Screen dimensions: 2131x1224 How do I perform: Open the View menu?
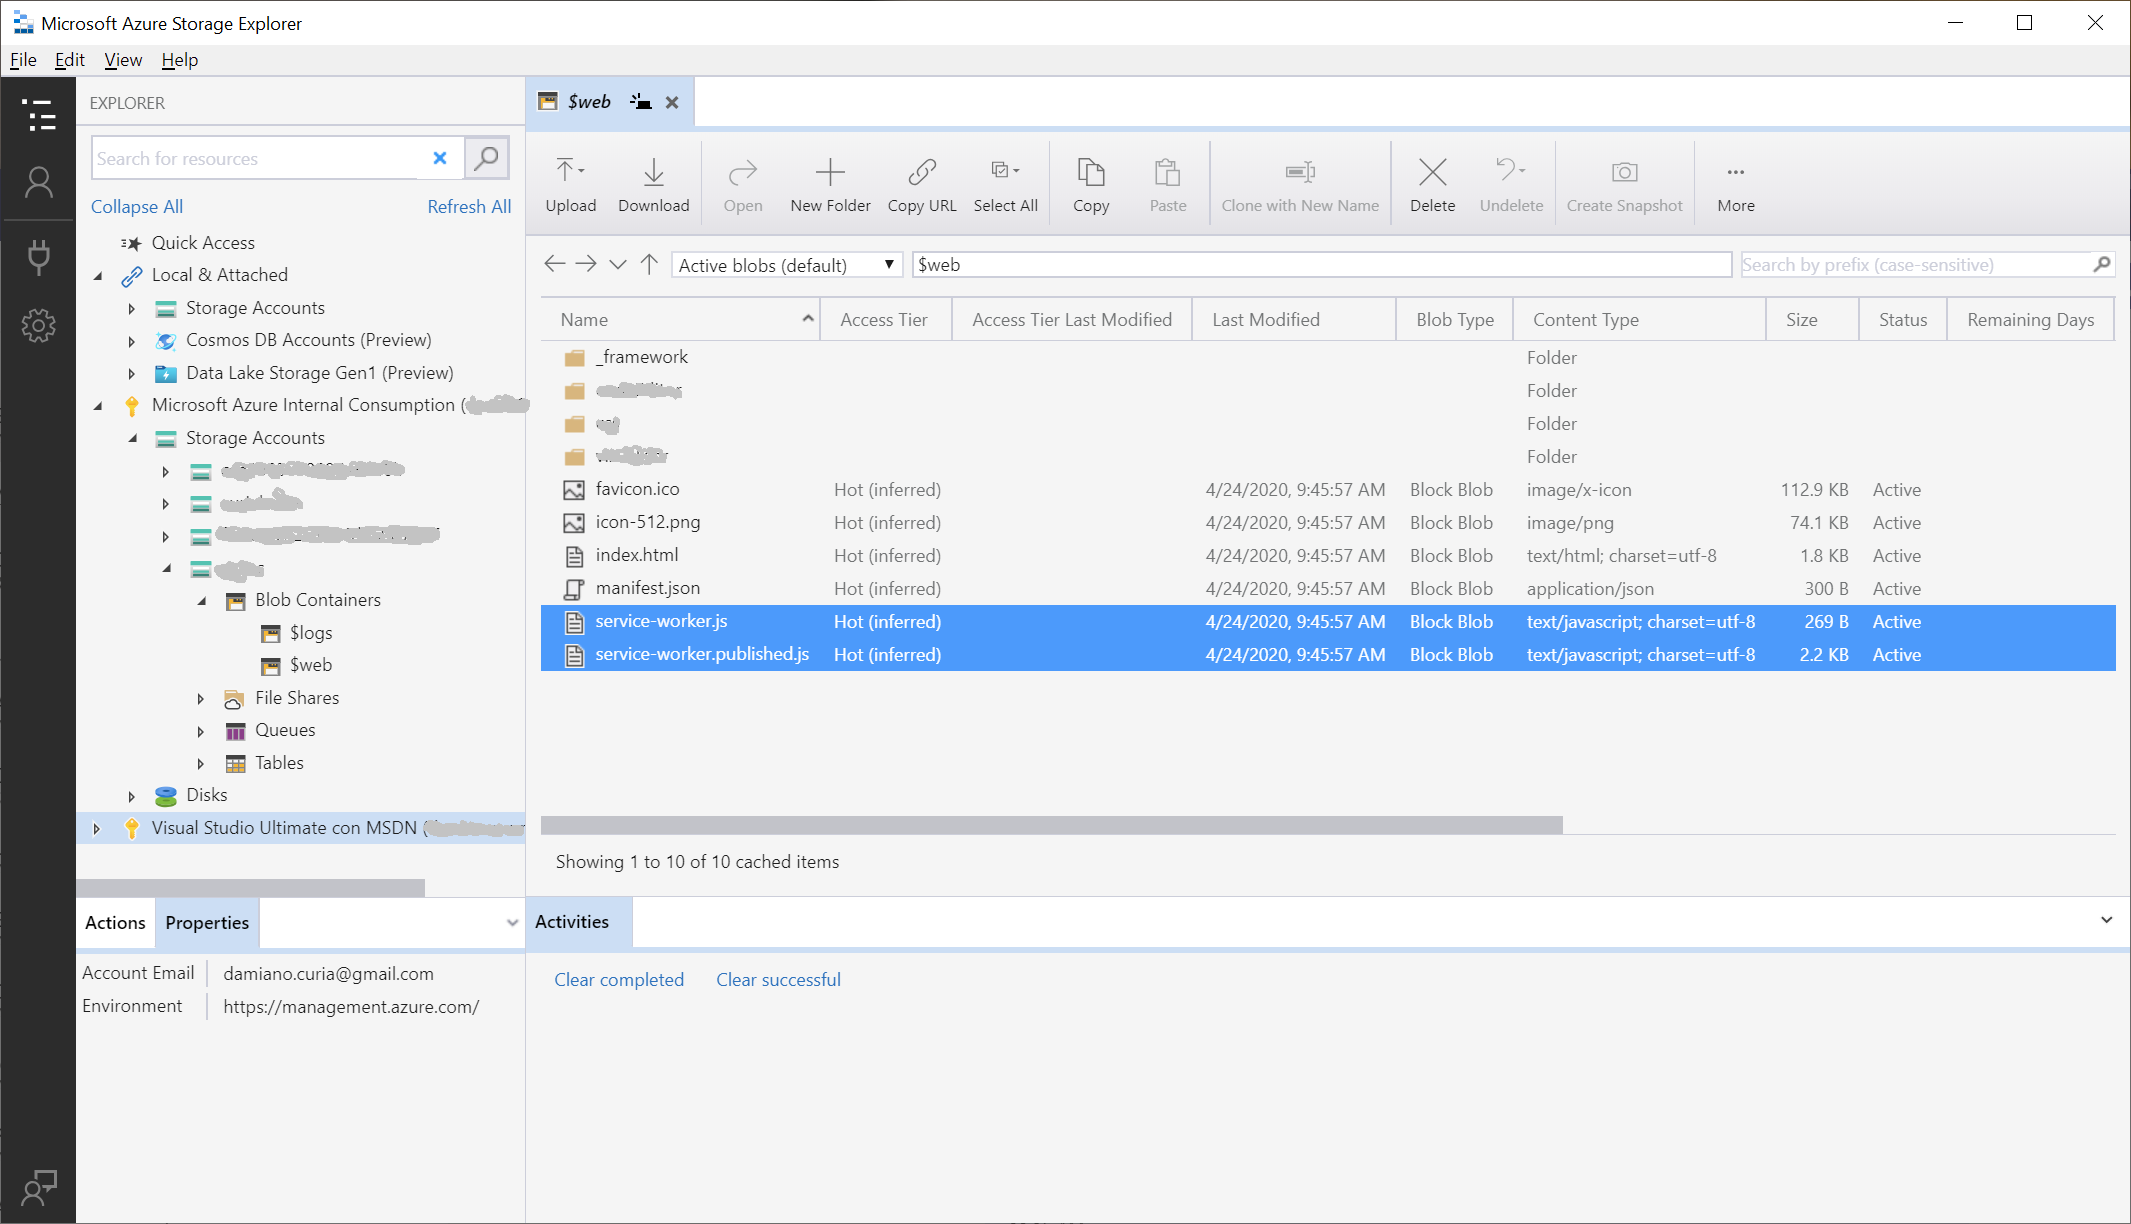click(x=123, y=60)
